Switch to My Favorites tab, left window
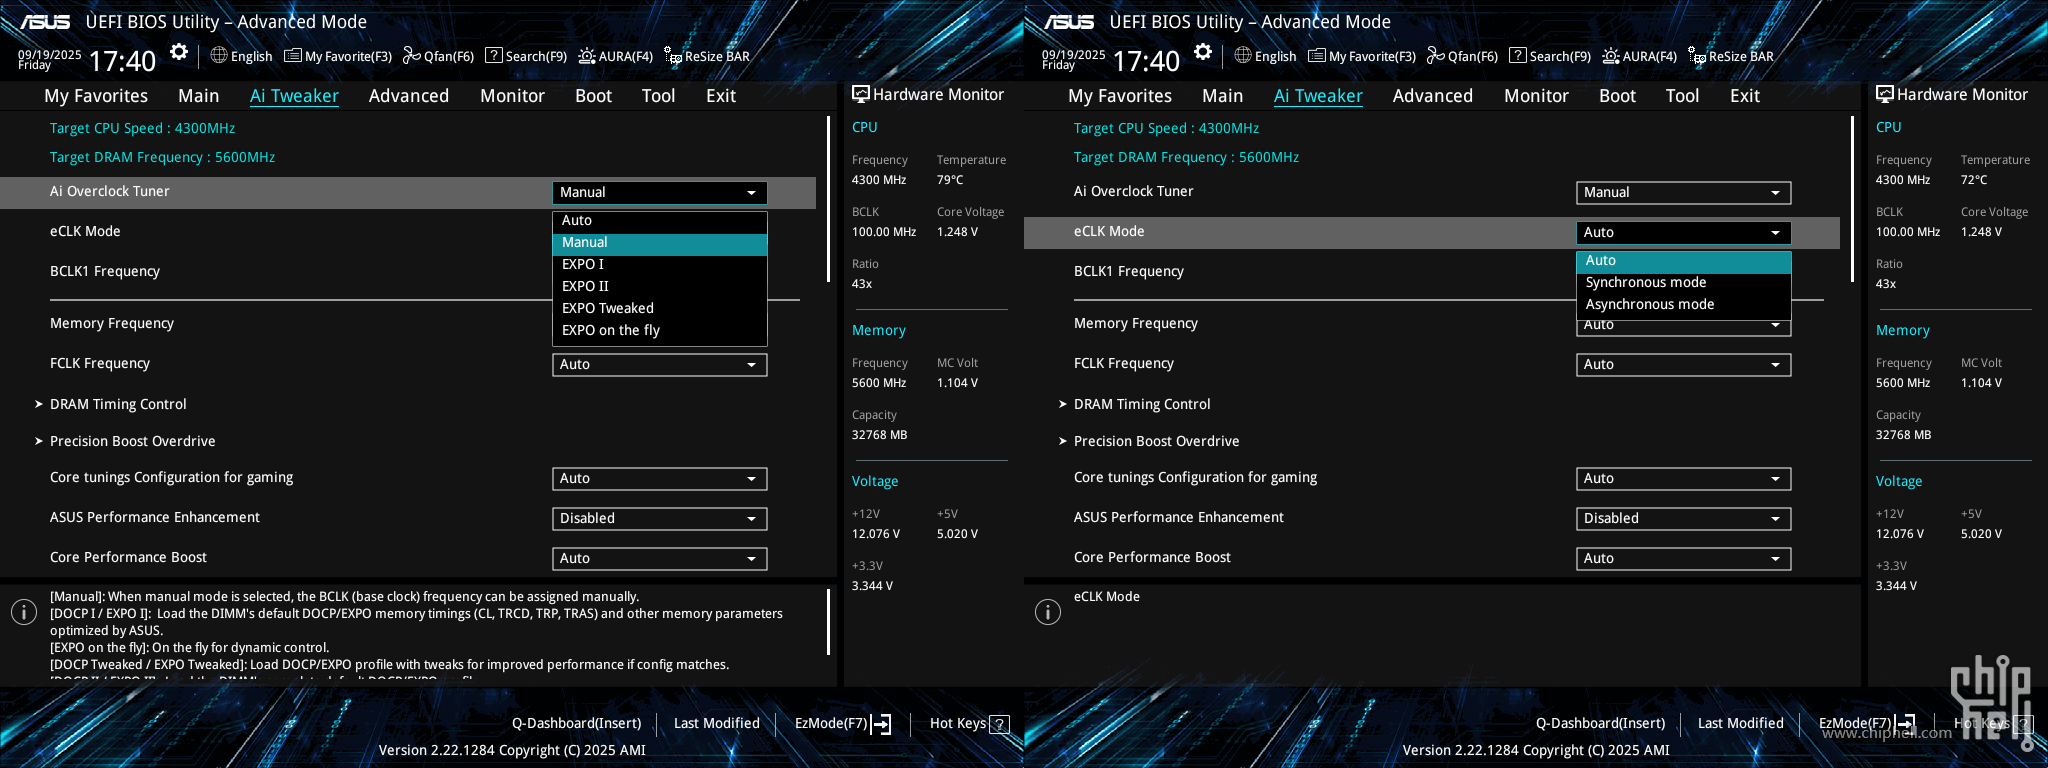 click(96, 96)
